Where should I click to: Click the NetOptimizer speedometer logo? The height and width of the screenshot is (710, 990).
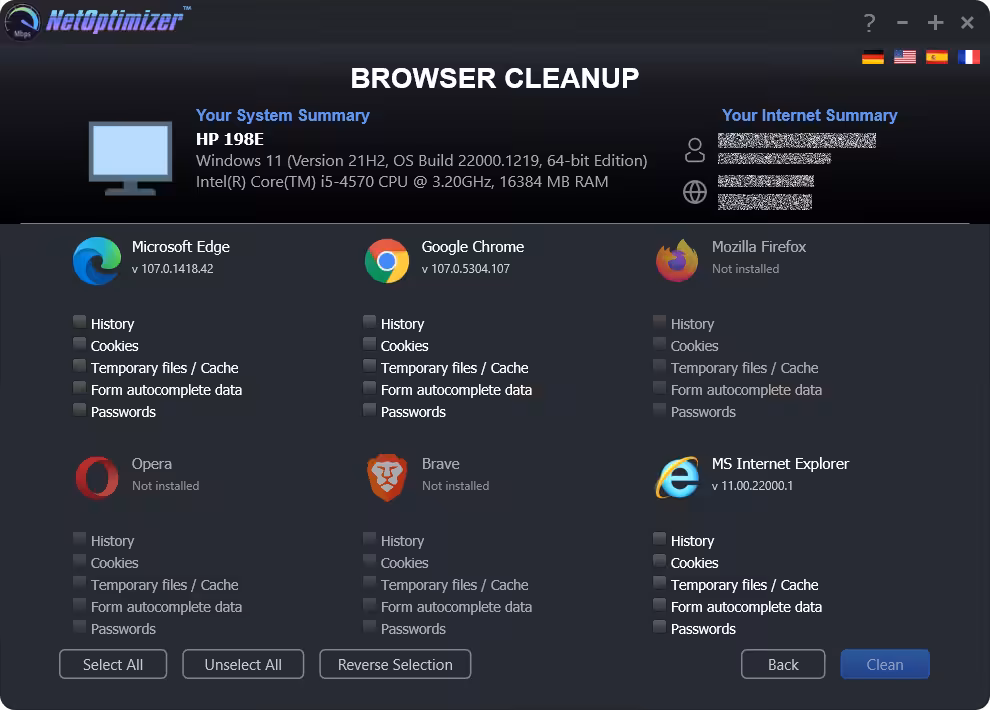[x=22, y=22]
